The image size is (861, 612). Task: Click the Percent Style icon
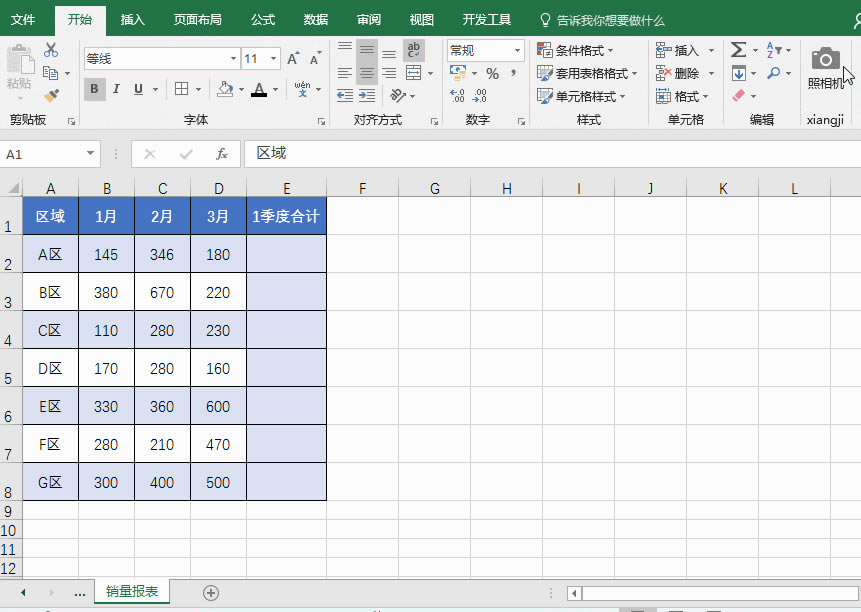click(x=493, y=72)
